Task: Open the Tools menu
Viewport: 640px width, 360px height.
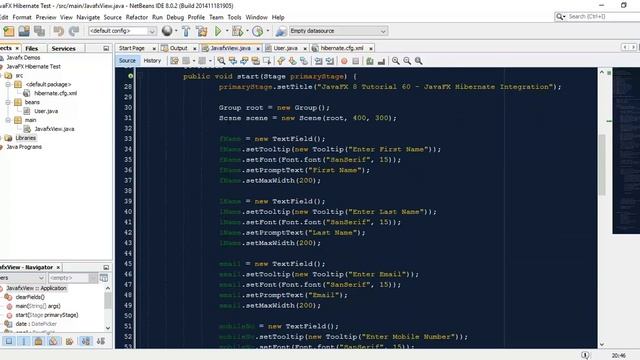Action: click(x=234, y=17)
